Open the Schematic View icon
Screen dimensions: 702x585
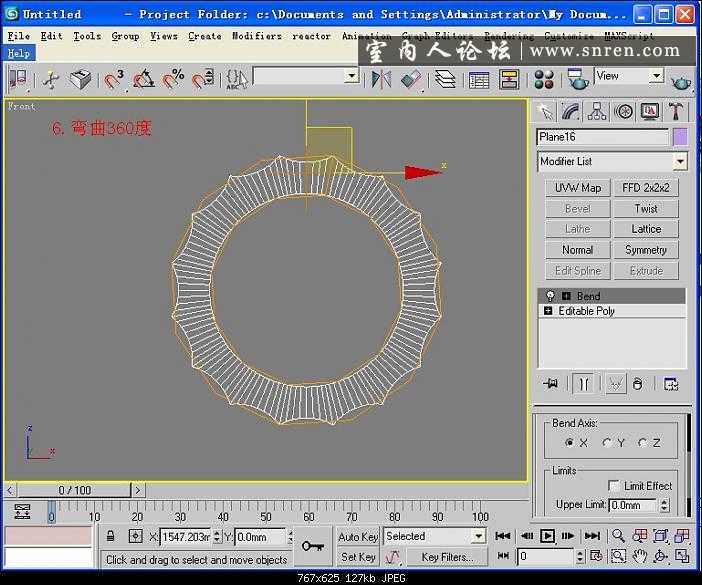click(x=509, y=80)
